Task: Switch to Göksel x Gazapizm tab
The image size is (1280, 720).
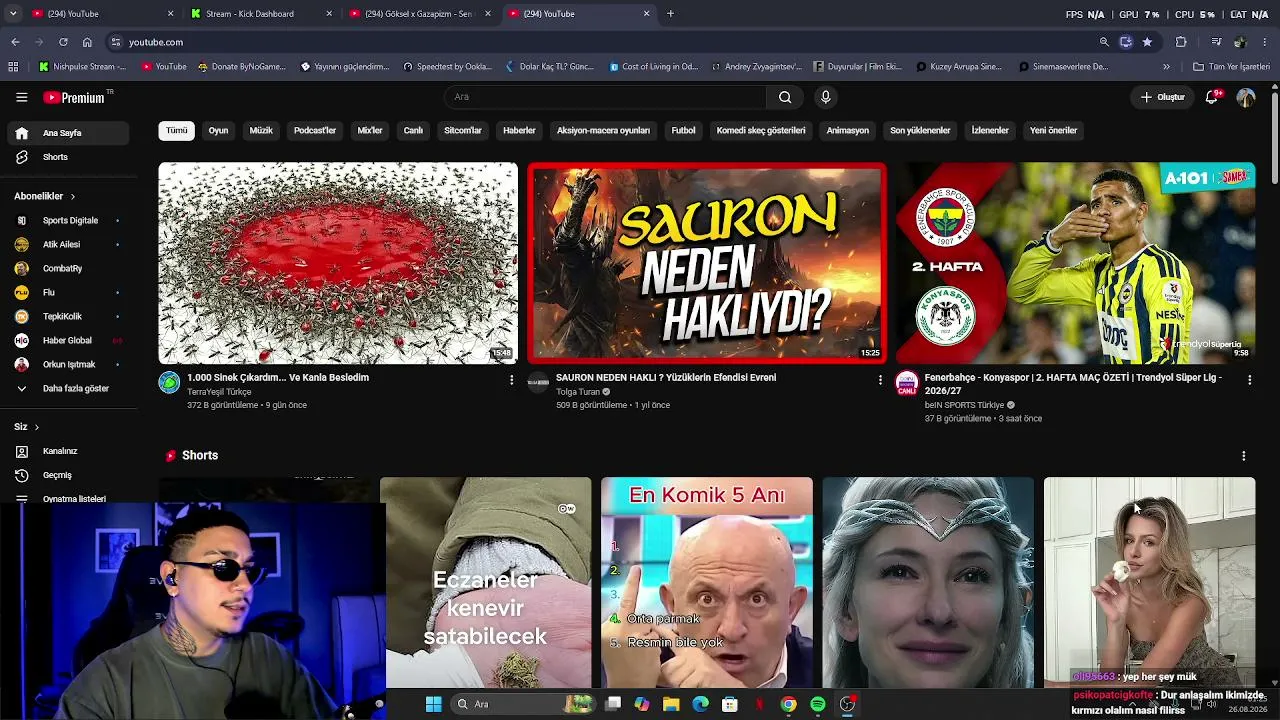Action: coord(420,14)
